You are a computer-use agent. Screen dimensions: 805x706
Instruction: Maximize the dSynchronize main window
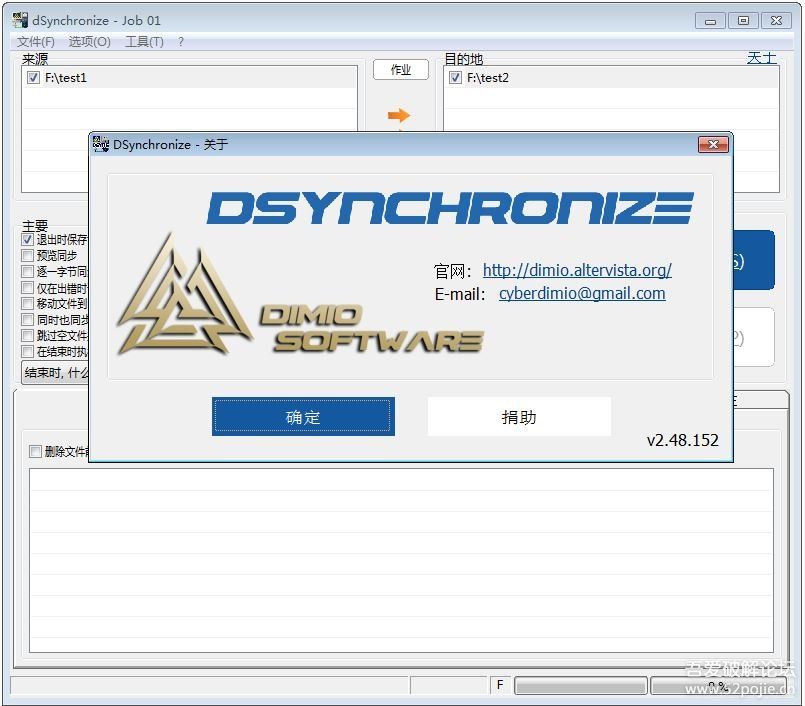click(743, 21)
